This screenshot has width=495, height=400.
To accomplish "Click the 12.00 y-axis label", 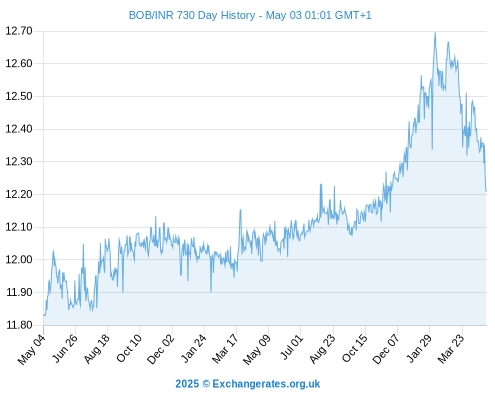I will (x=19, y=259).
